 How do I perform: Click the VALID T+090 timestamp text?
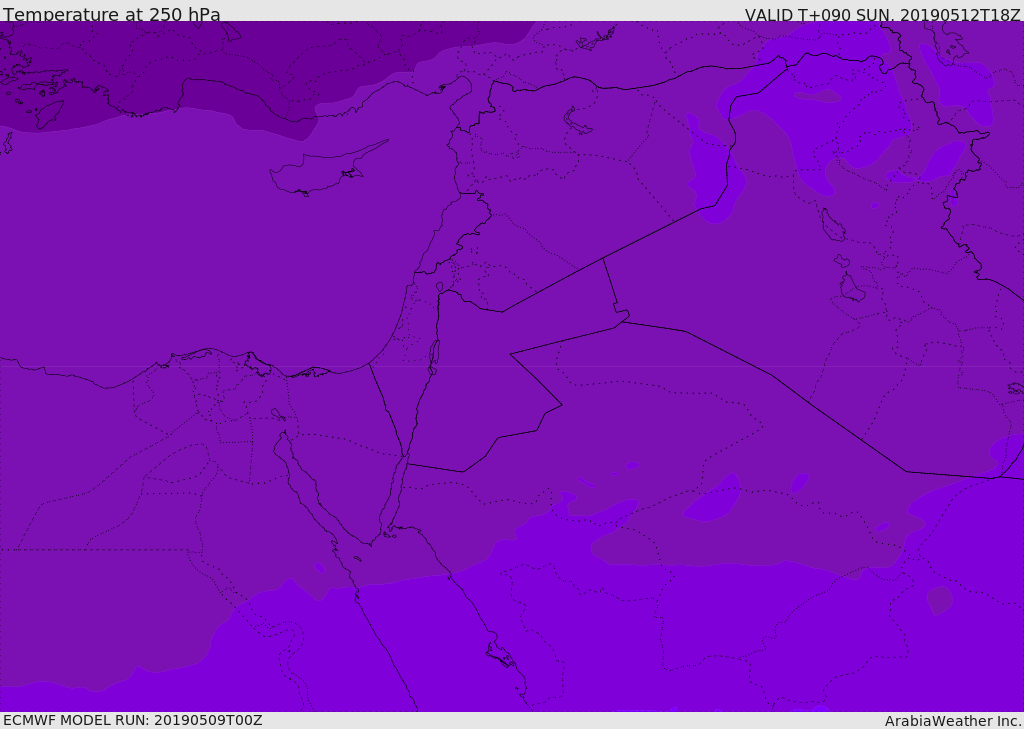[882, 15]
